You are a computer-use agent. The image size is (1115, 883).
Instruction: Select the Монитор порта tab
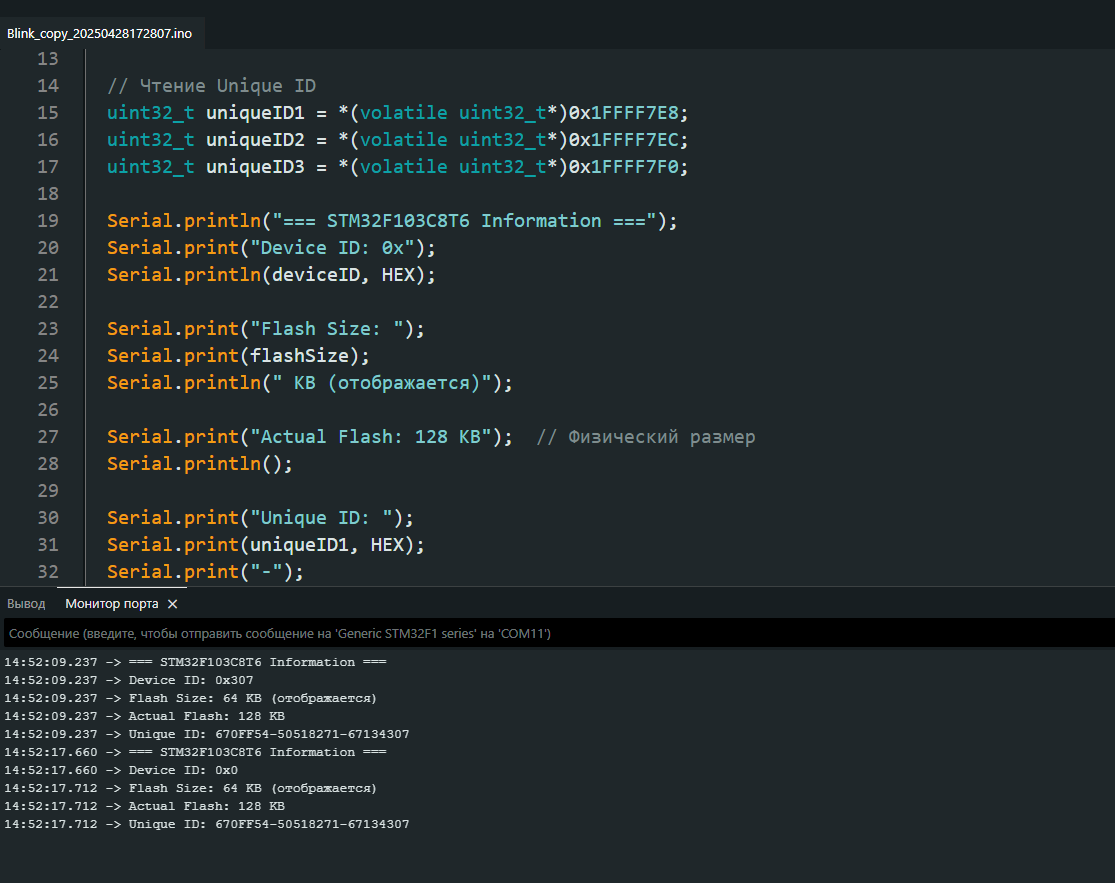pyautogui.click(x=111, y=604)
